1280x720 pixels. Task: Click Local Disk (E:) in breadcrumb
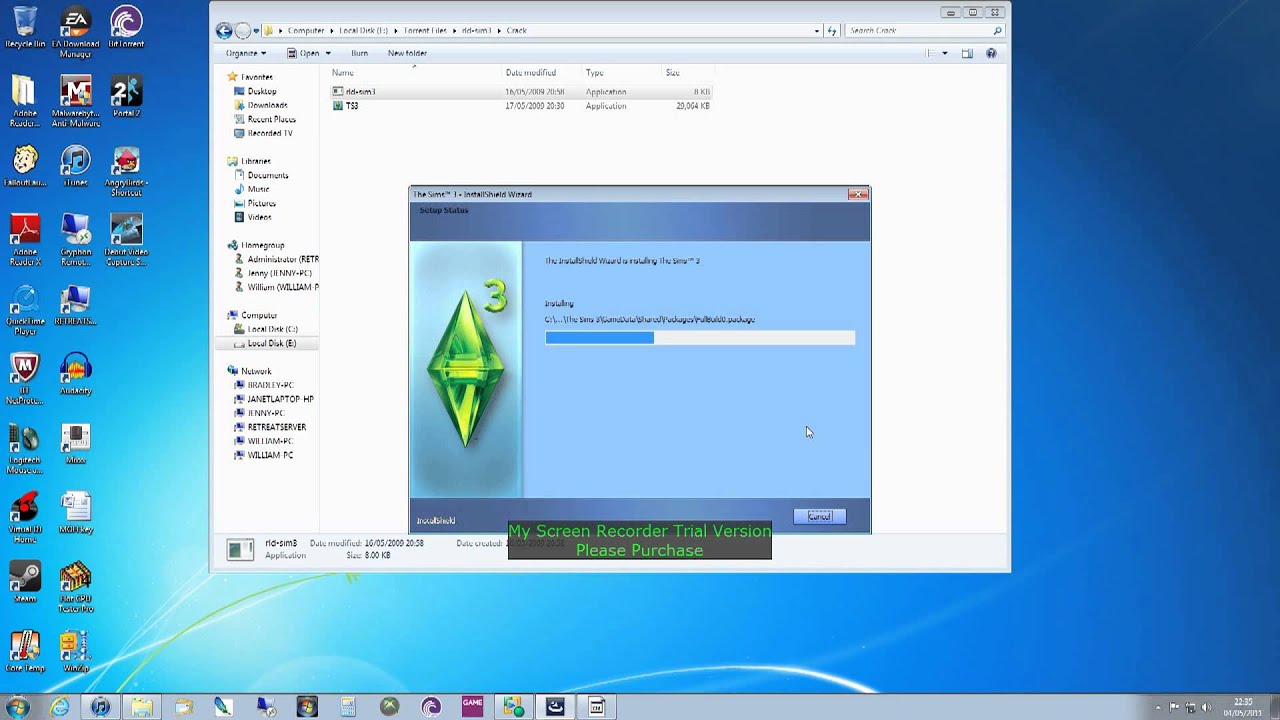tap(363, 31)
